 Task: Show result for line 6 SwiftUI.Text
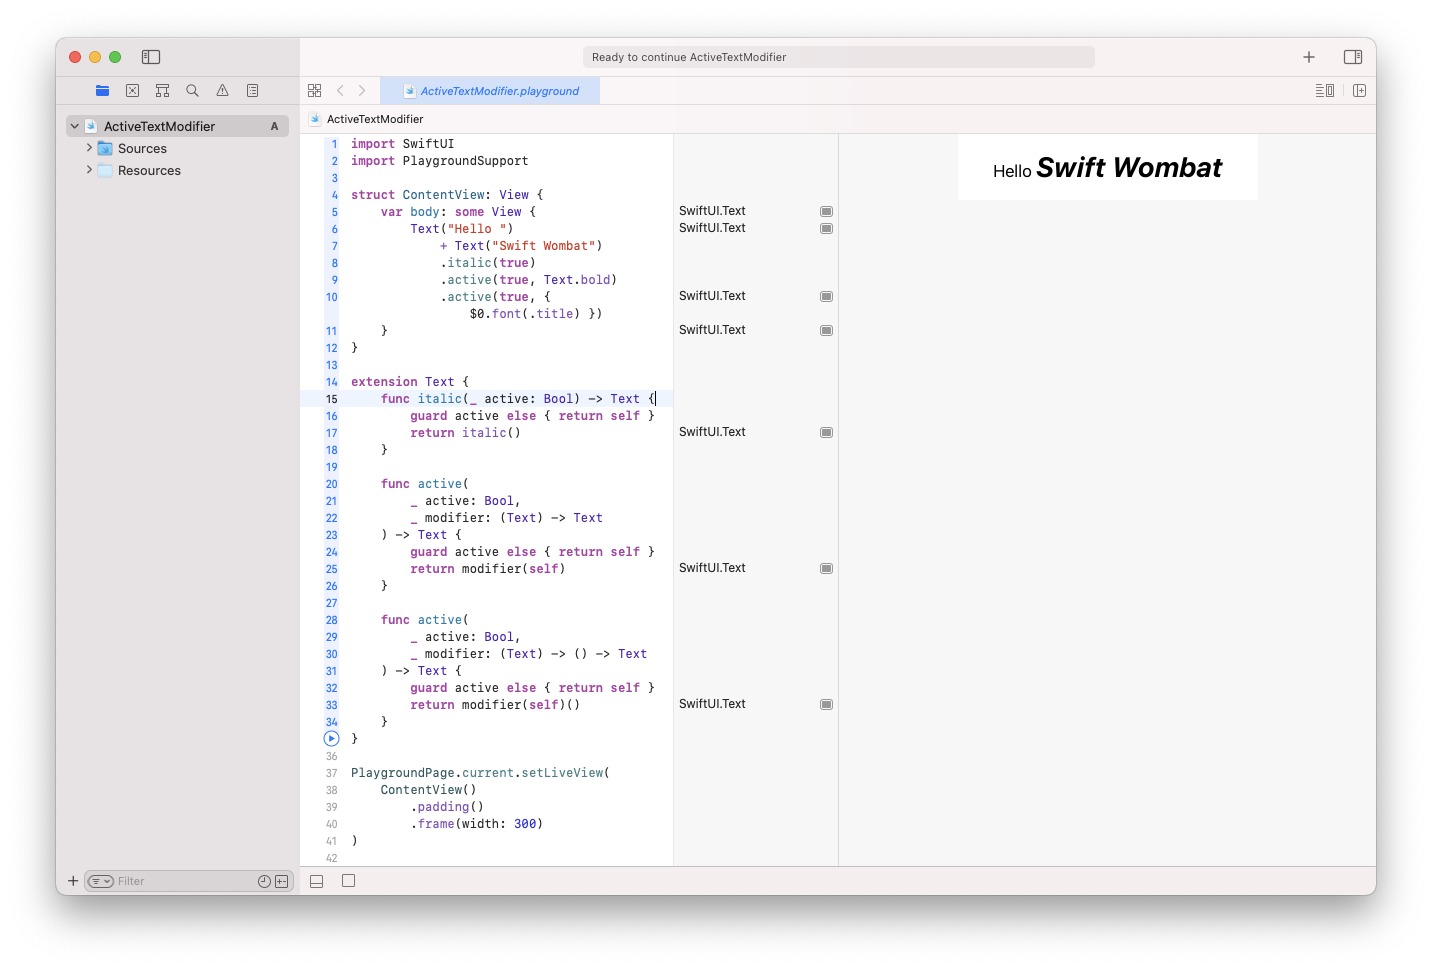point(826,228)
